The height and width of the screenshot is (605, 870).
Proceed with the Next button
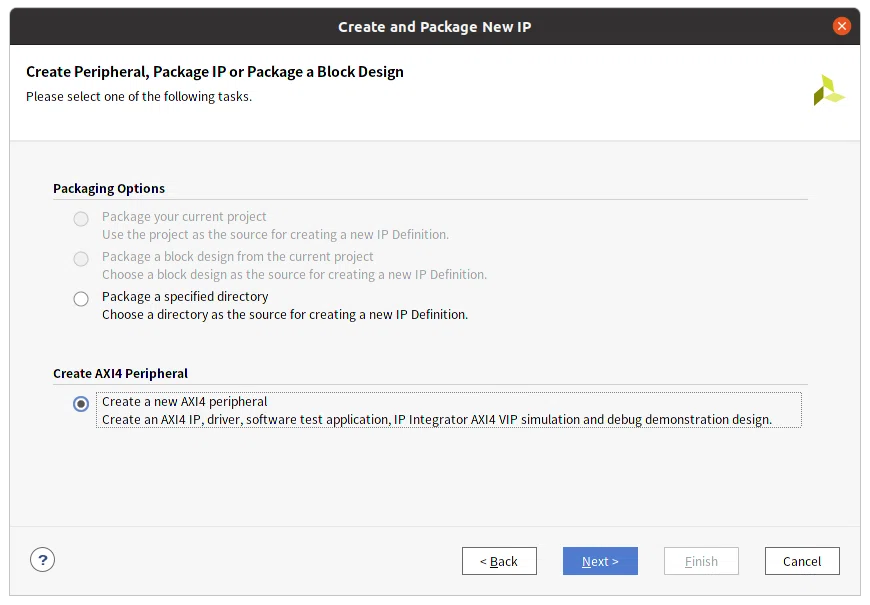point(600,561)
